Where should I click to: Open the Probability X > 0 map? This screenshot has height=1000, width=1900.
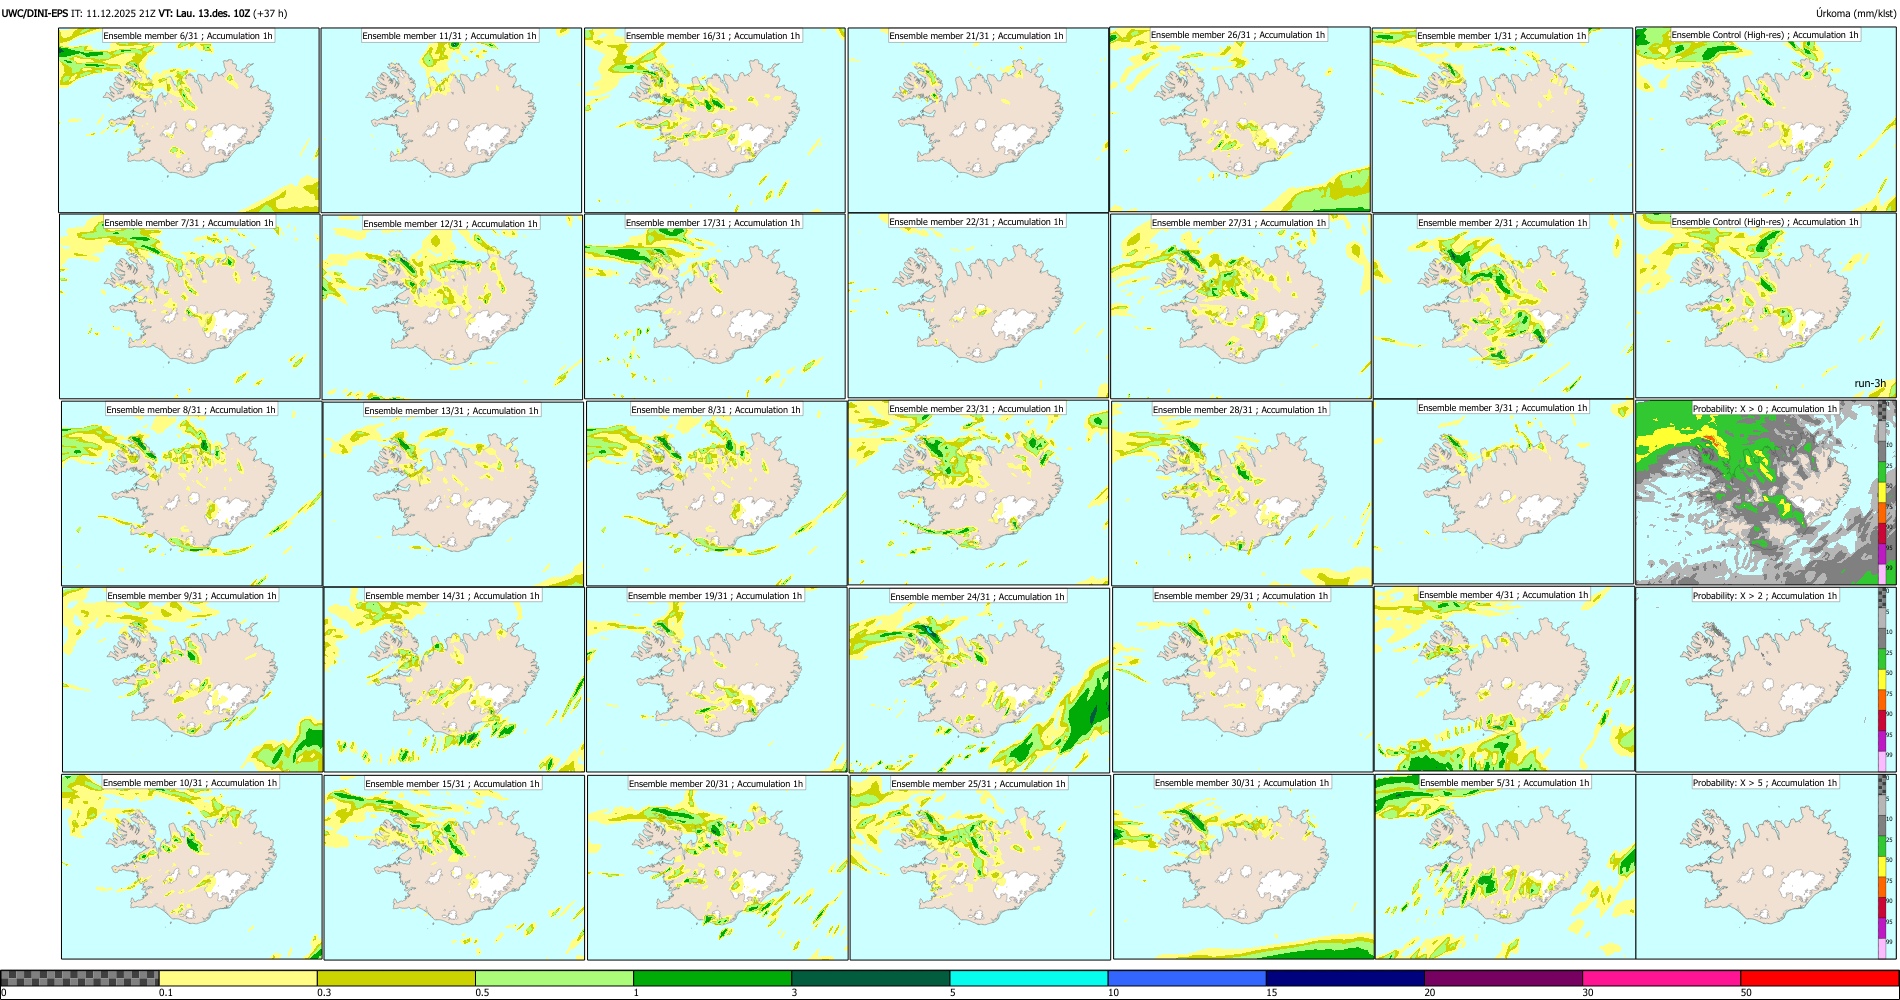(1766, 493)
